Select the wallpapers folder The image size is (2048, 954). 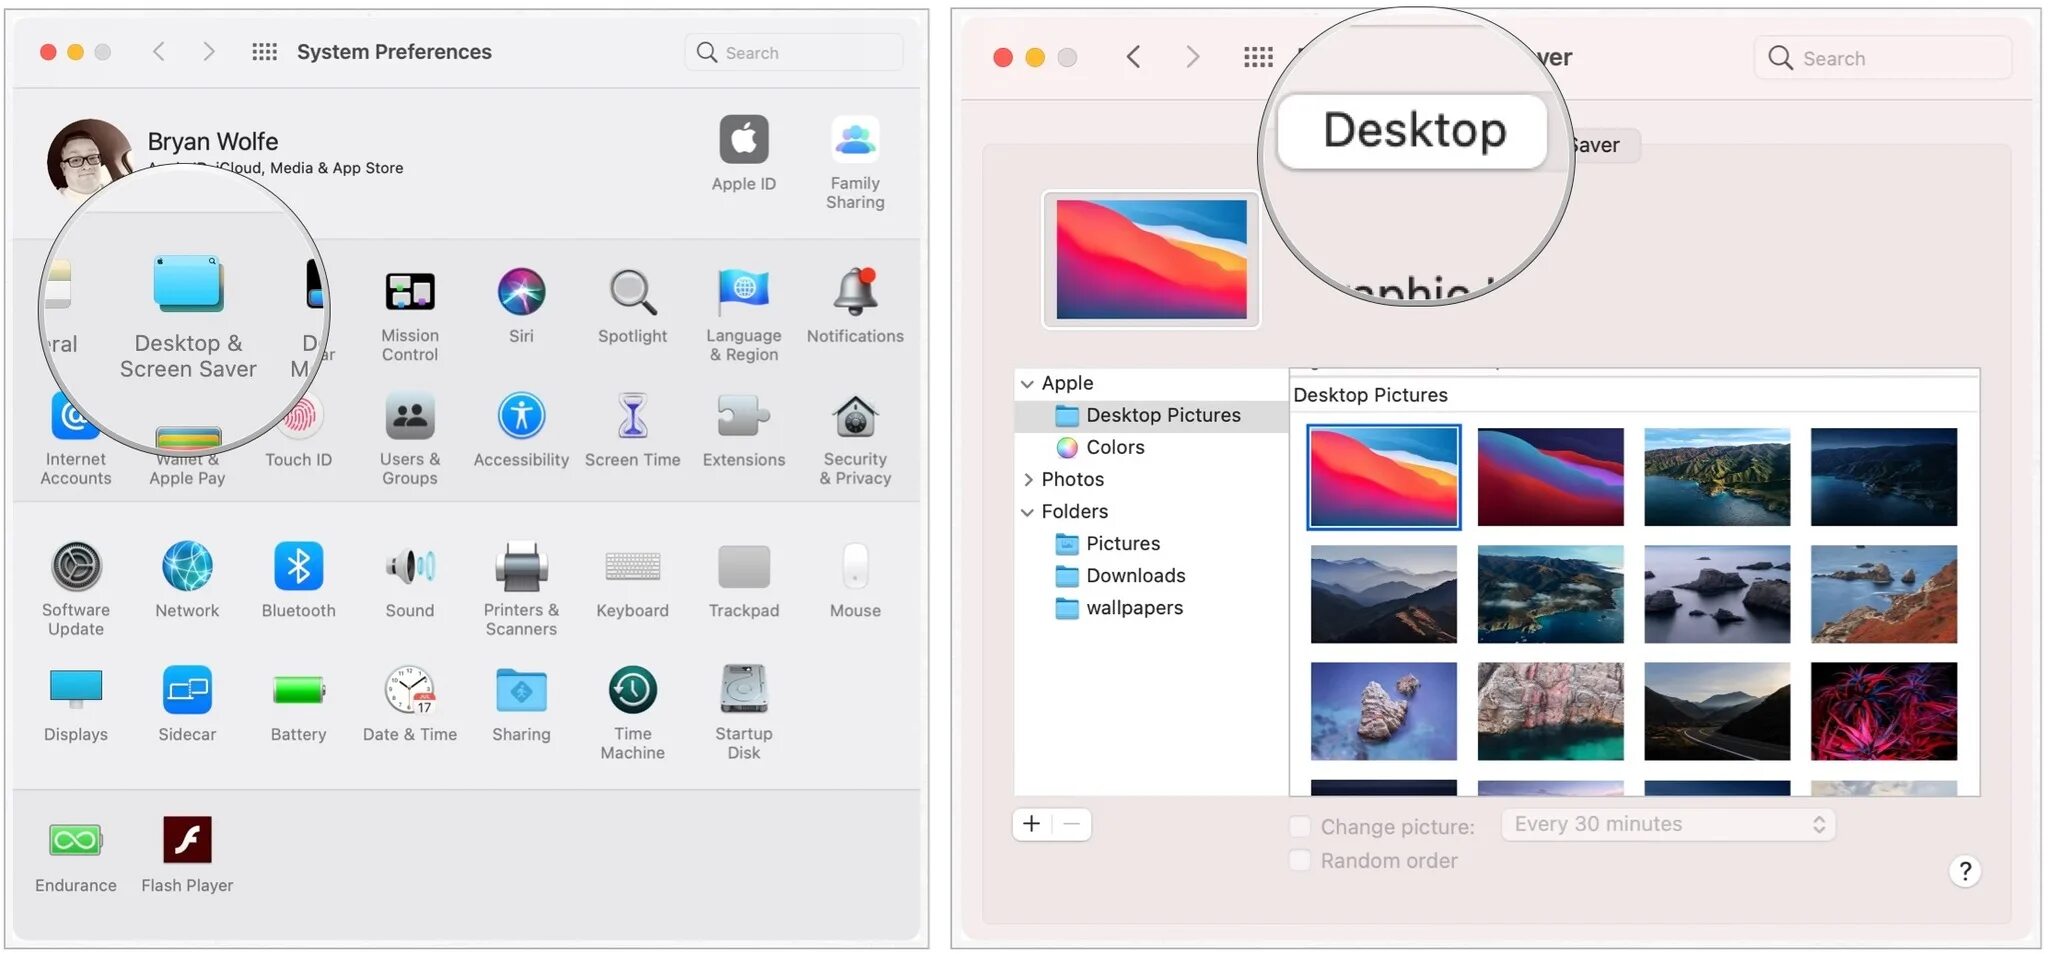[1150, 607]
